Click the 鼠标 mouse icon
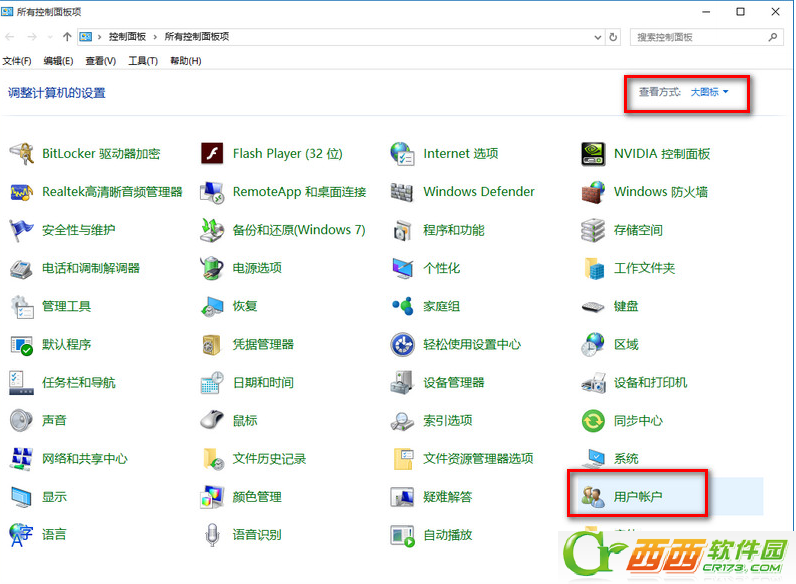This screenshot has height=584, width=796. (x=212, y=420)
